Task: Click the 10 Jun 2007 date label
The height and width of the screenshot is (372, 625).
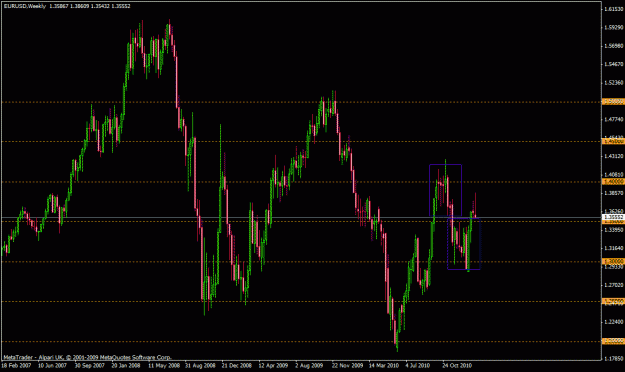Action: [x=52, y=365]
